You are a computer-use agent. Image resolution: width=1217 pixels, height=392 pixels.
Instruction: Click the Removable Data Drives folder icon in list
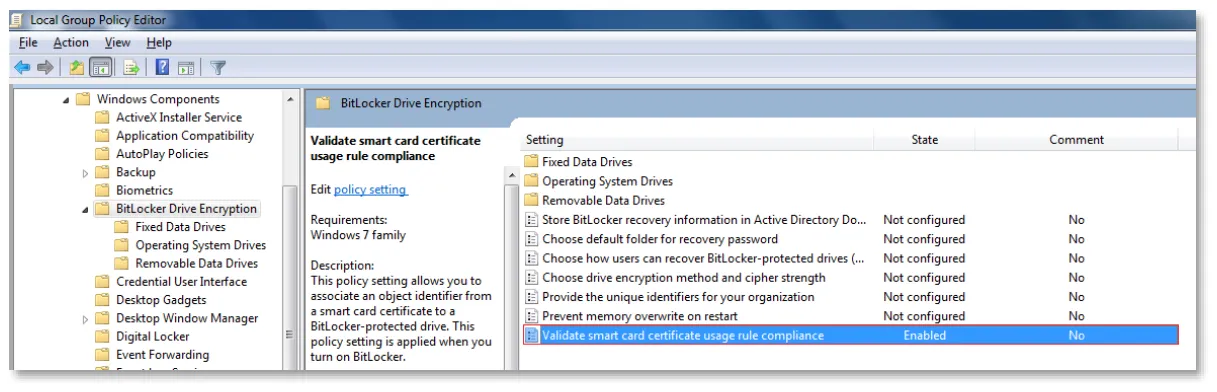[x=532, y=201]
